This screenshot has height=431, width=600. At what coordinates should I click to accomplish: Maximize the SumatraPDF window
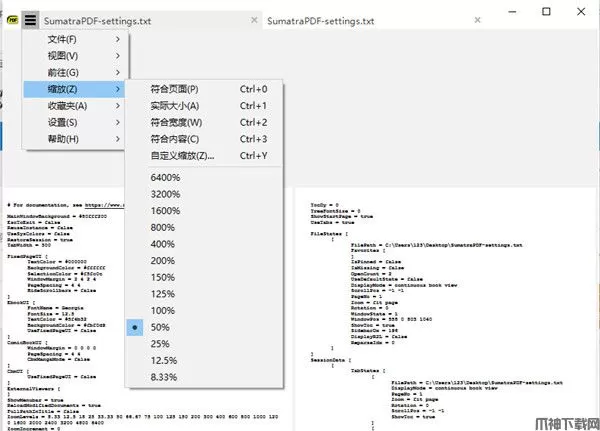(x=546, y=12)
